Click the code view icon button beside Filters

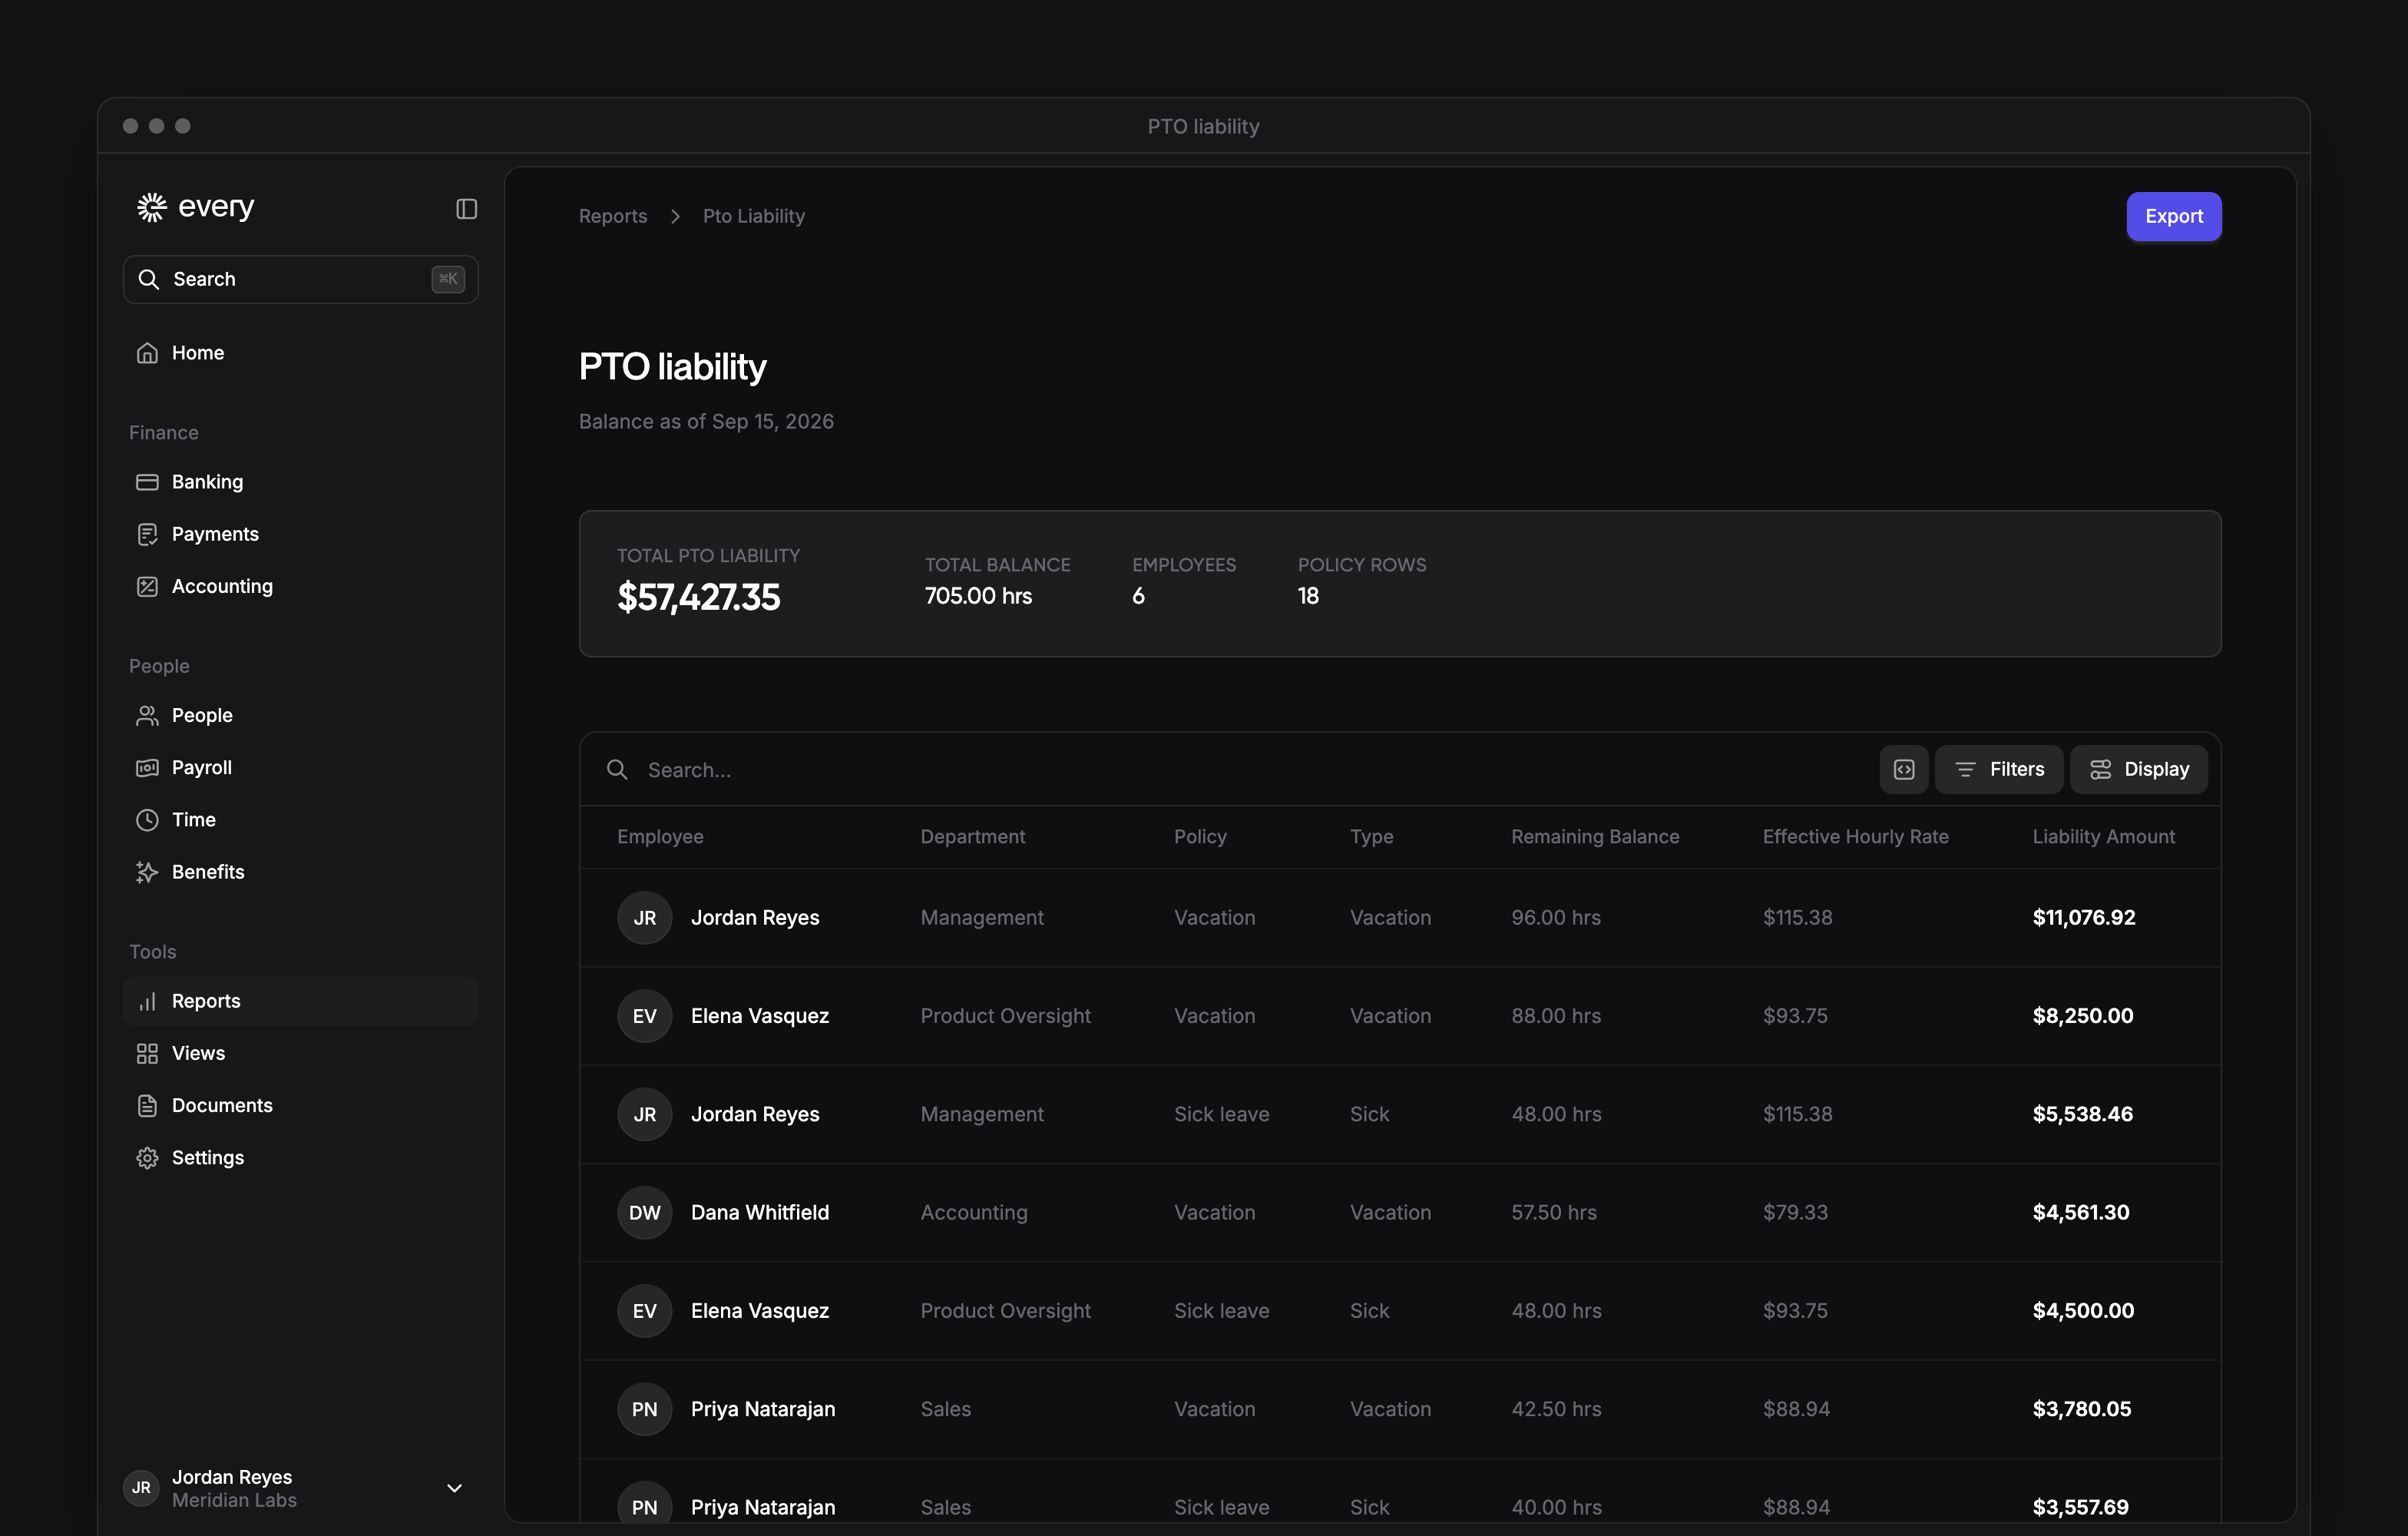point(1903,769)
